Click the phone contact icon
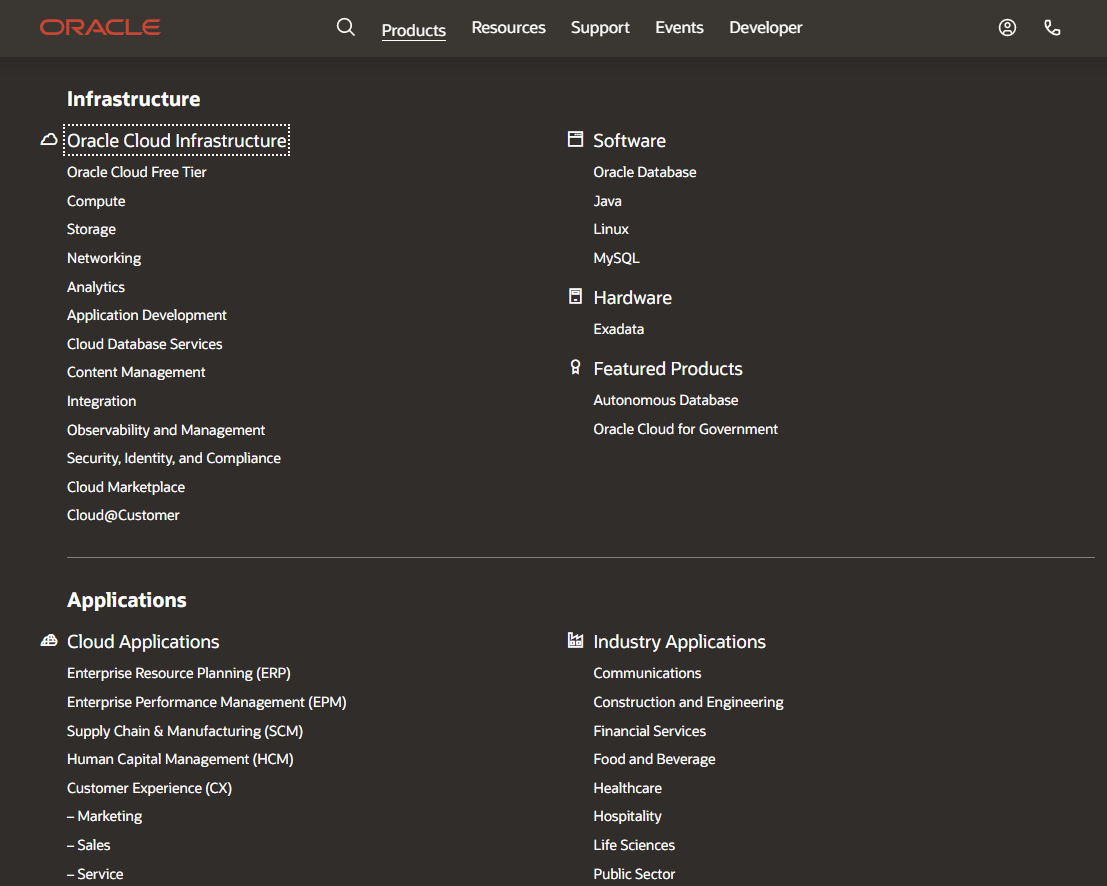The width and height of the screenshot is (1107, 886). pos(1052,28)
